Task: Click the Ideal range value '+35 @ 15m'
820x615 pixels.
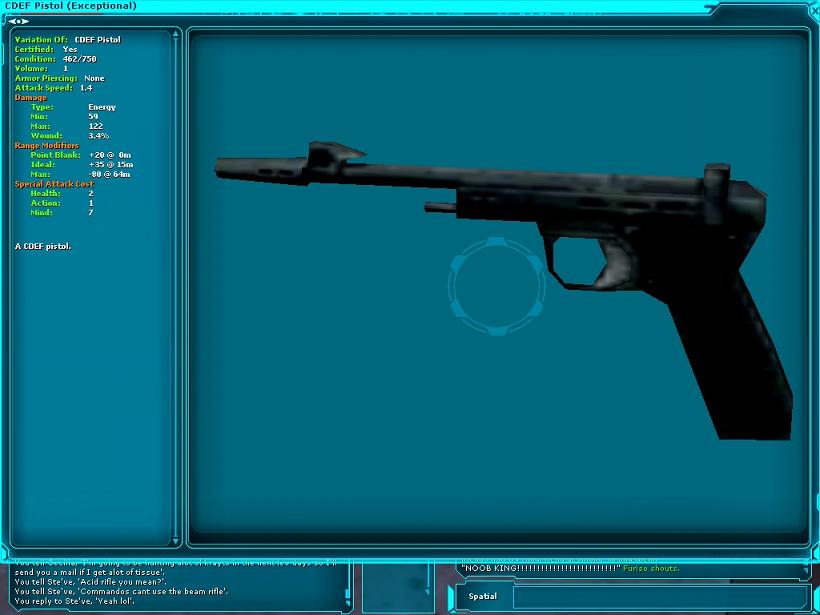Action: click(111, 165)
